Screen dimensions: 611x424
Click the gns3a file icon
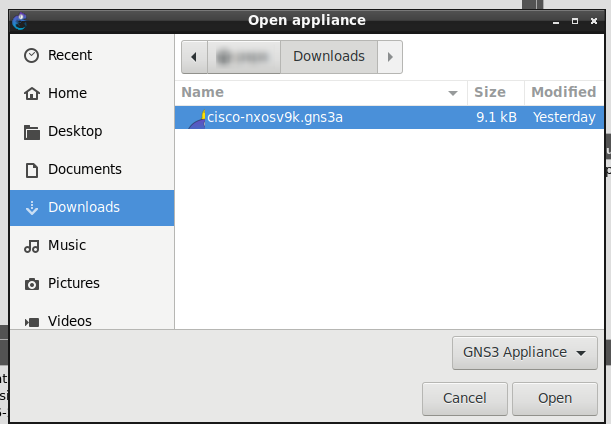click(197, 118)
